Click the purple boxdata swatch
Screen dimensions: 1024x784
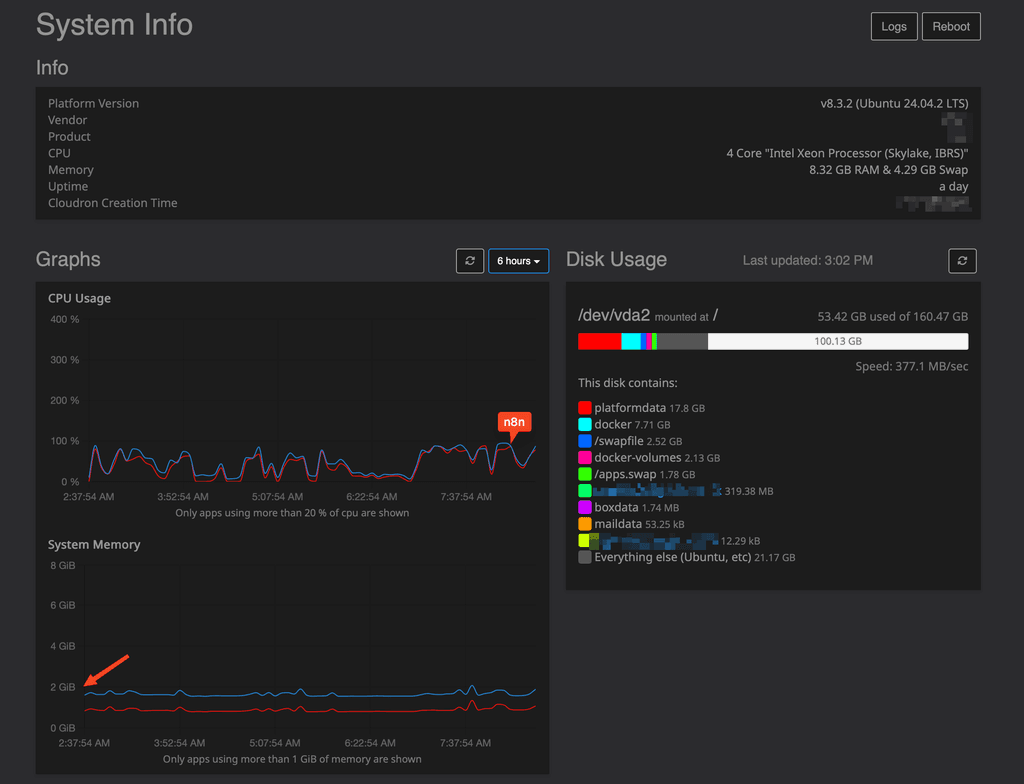(584, 507)
